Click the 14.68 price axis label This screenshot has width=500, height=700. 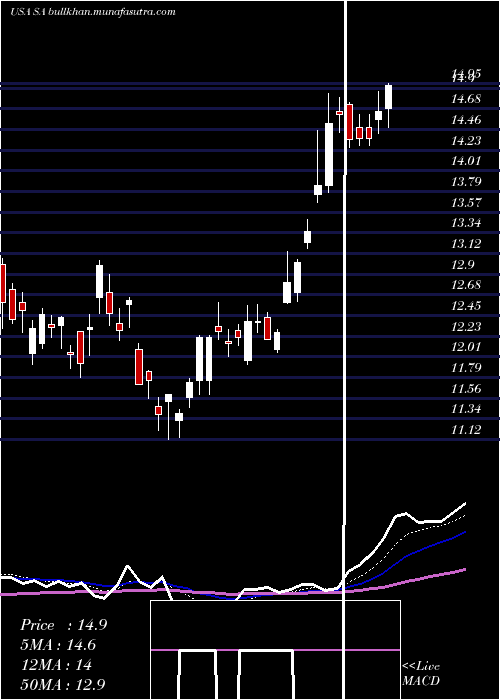click(466, 99)
